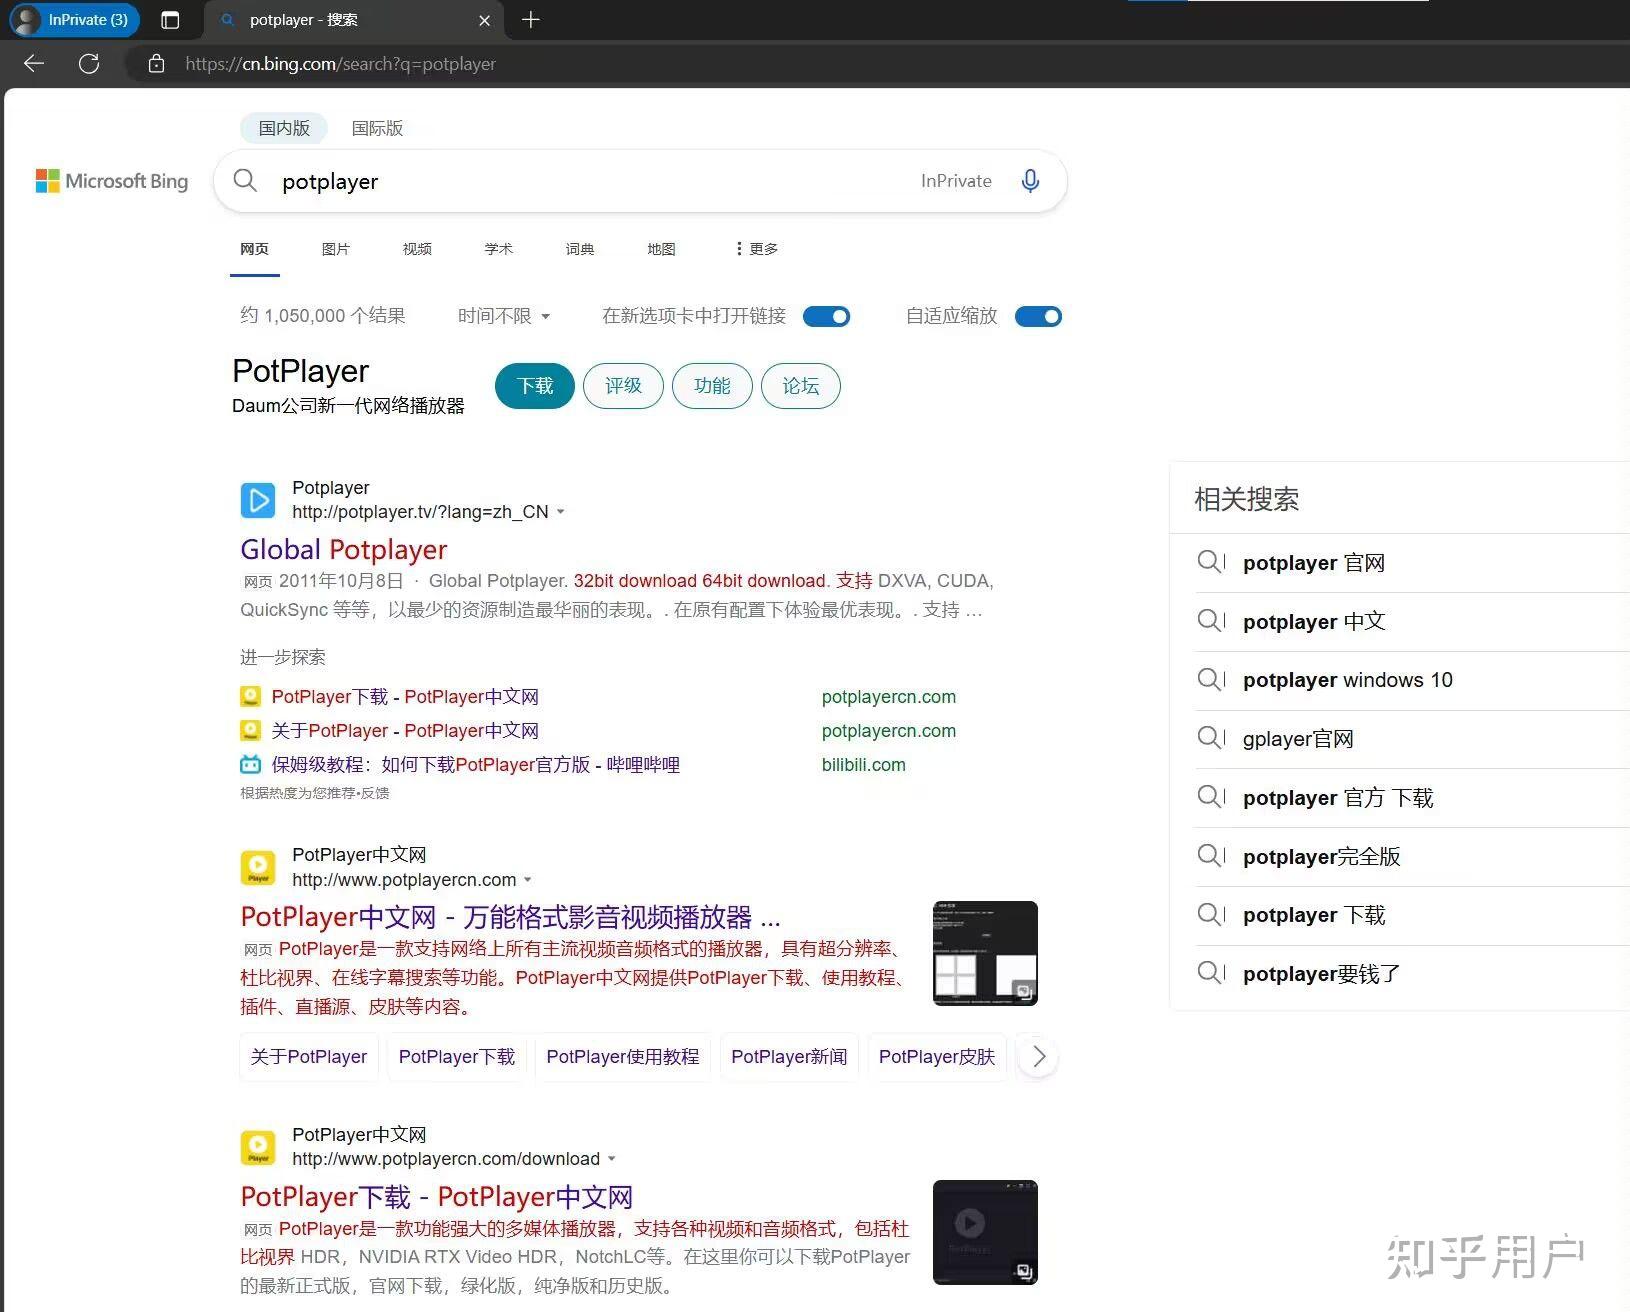Click the PotPlayer使用教程 sitelink chip
The image size is (1630, 1312).
(x=623, y=1057)
